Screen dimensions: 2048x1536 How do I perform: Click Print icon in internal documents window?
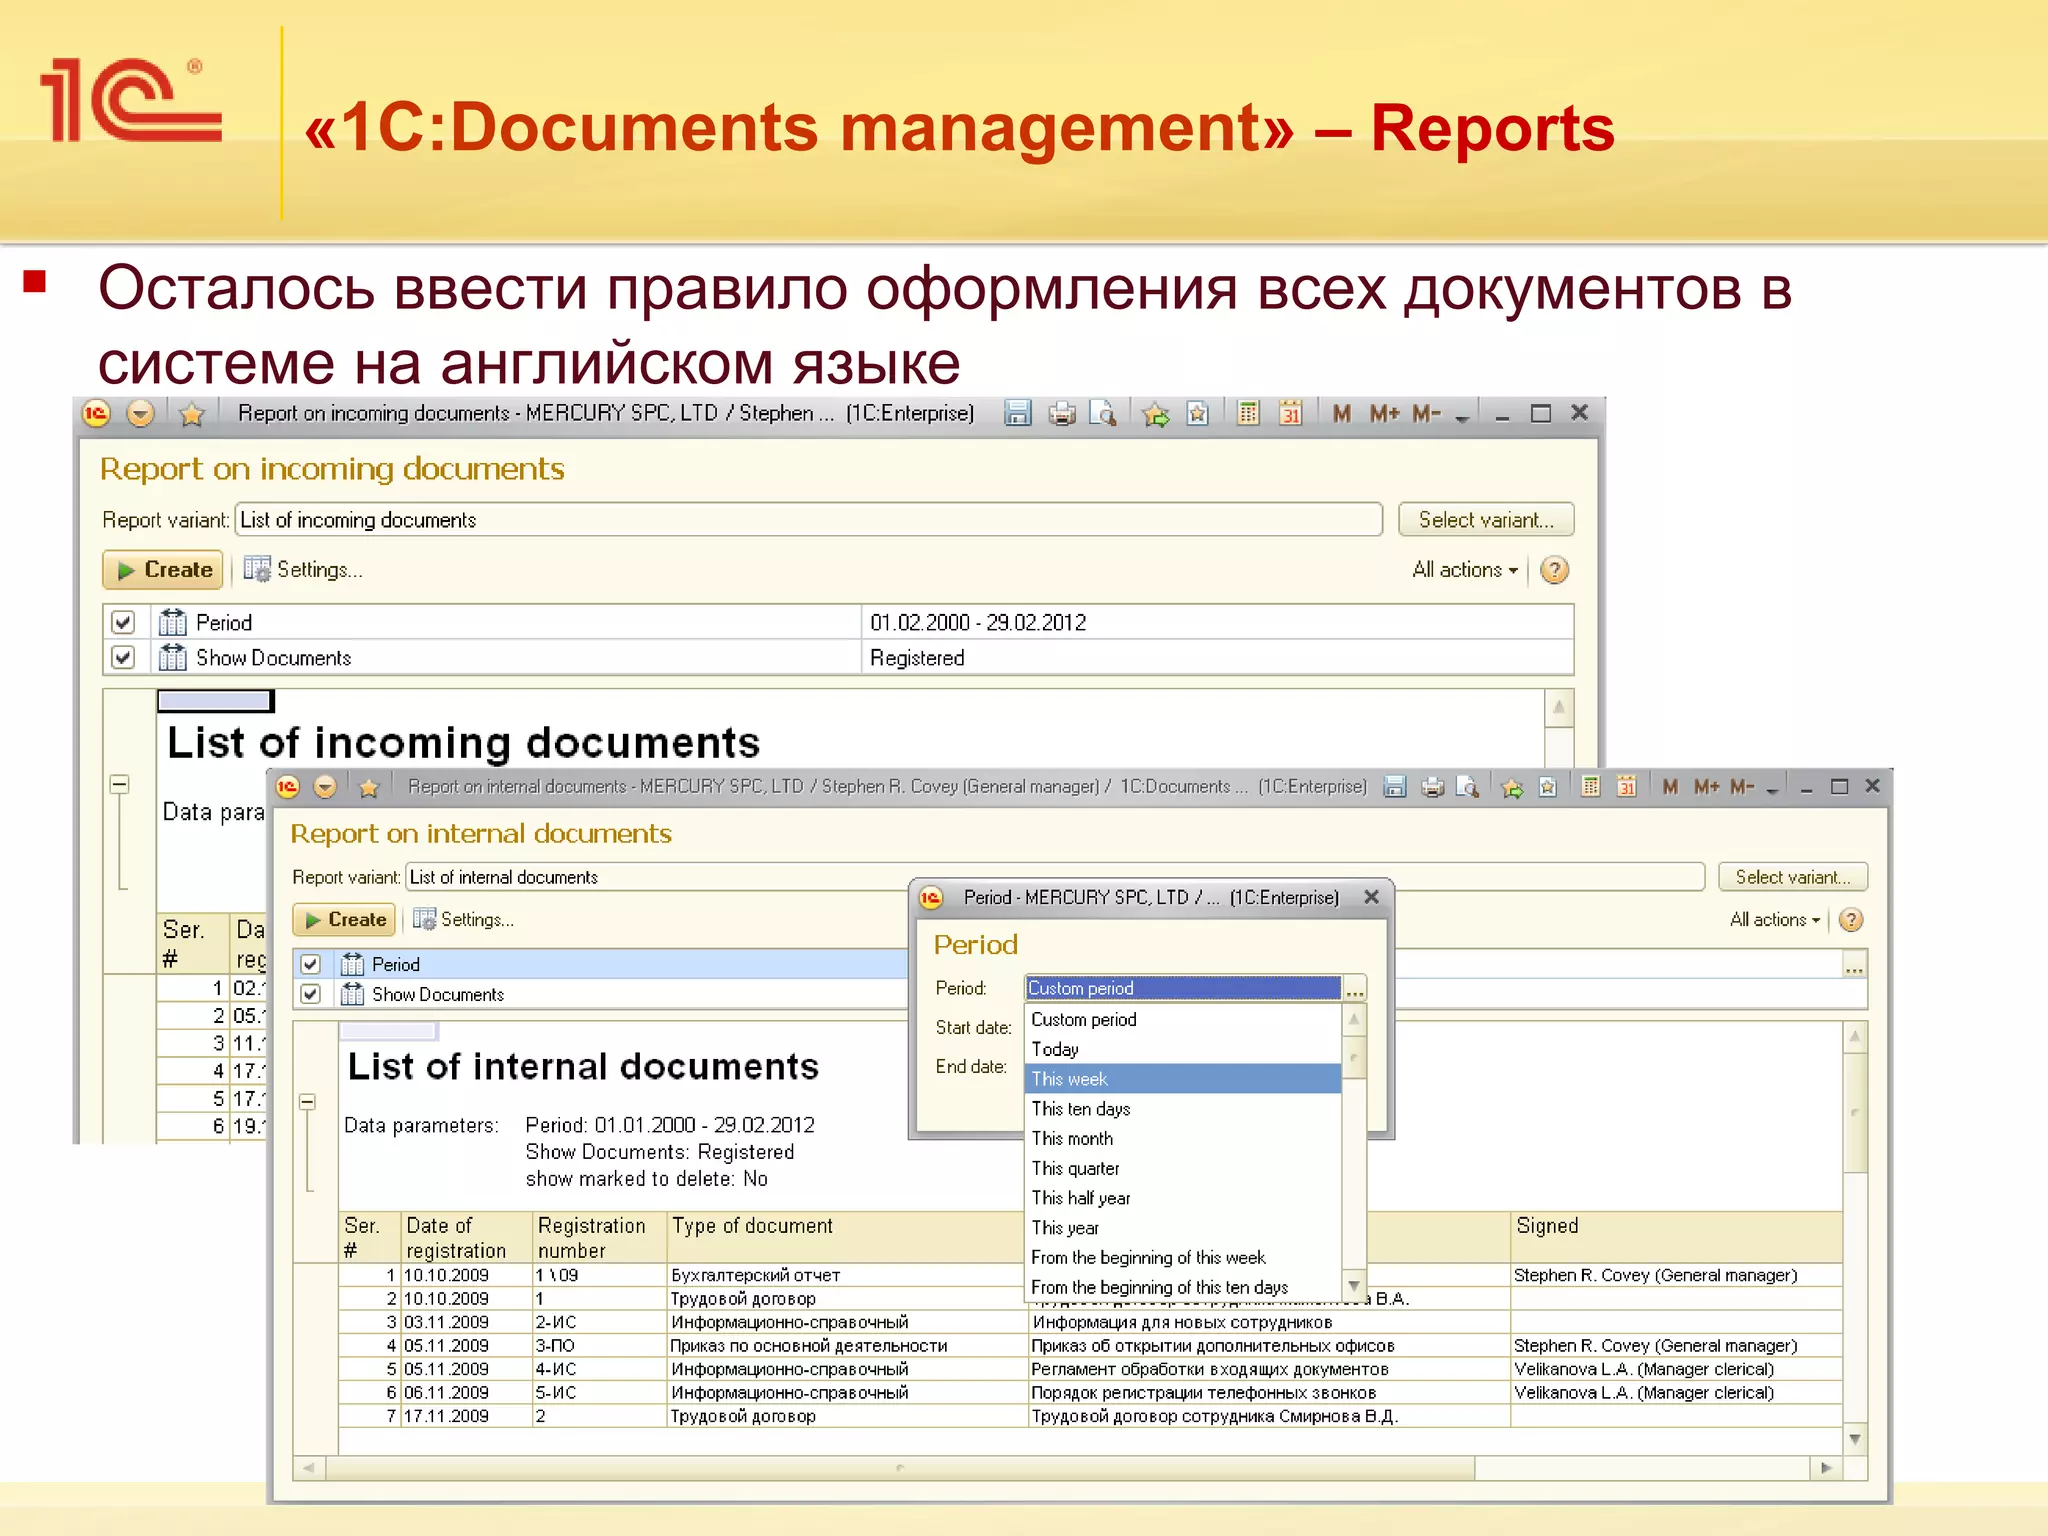tap(1433, 787)
